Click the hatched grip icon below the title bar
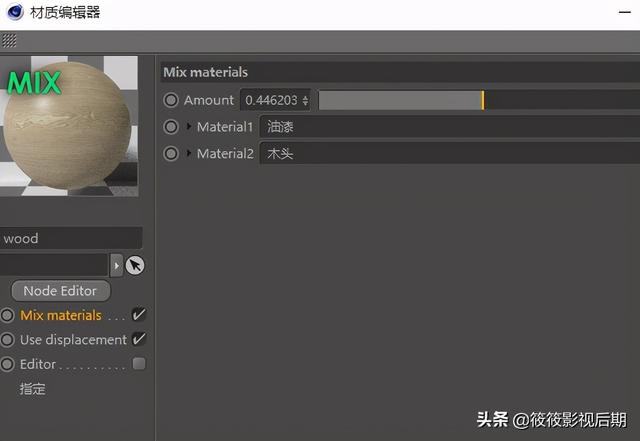The width and height of the screenshot is (640, 441). 9,40
